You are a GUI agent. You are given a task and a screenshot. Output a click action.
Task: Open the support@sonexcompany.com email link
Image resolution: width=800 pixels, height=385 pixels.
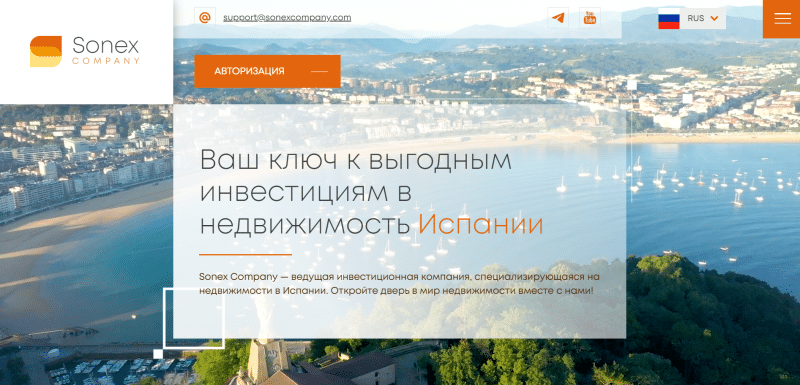tap(287, 17)
